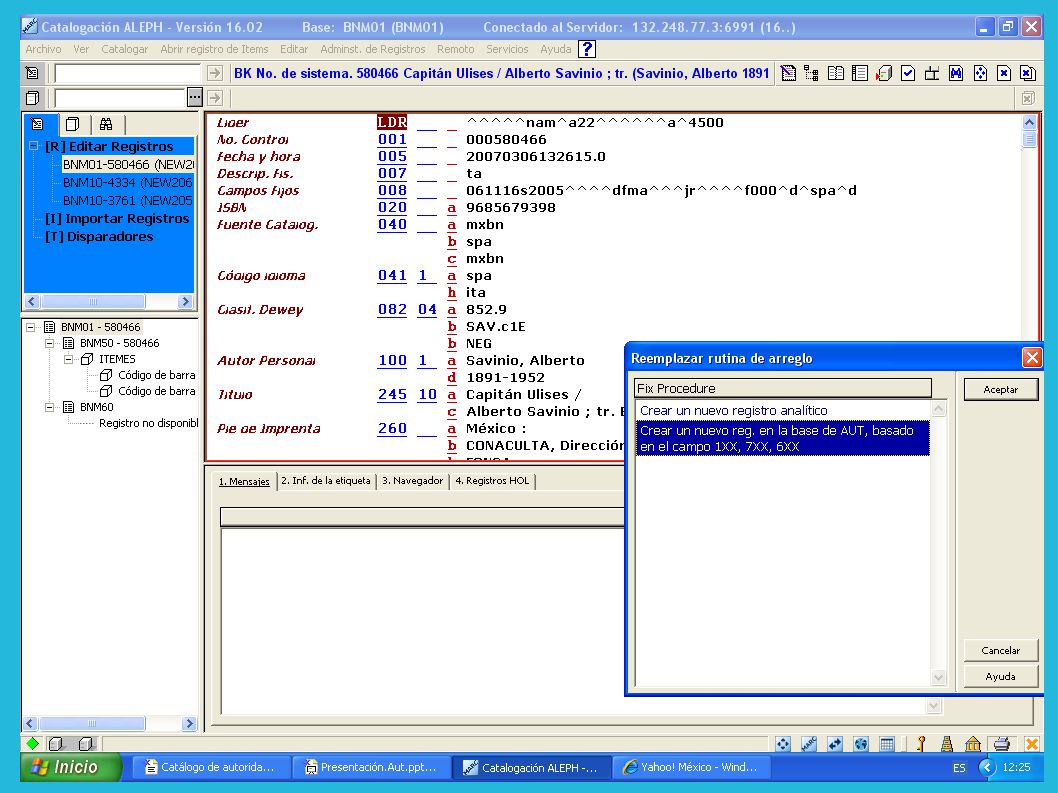Click the single-page X close record icon
Viewport: 1058px width, 793px height.
[x=1004, y=73]
